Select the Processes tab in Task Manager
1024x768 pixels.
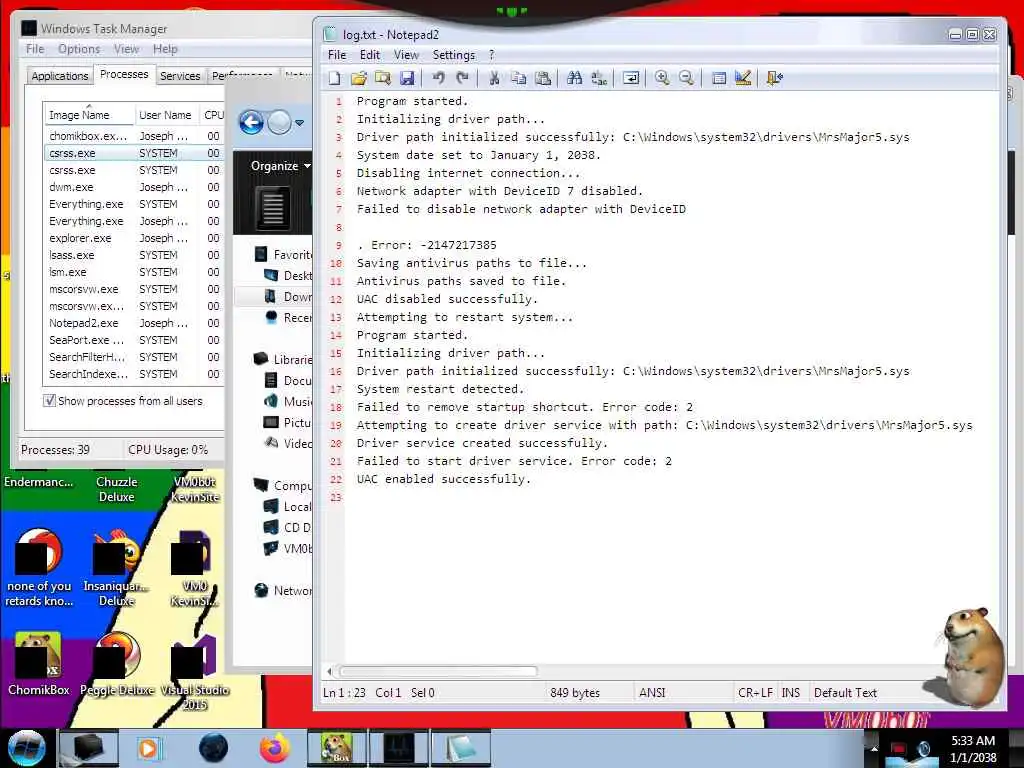[124, 74]
